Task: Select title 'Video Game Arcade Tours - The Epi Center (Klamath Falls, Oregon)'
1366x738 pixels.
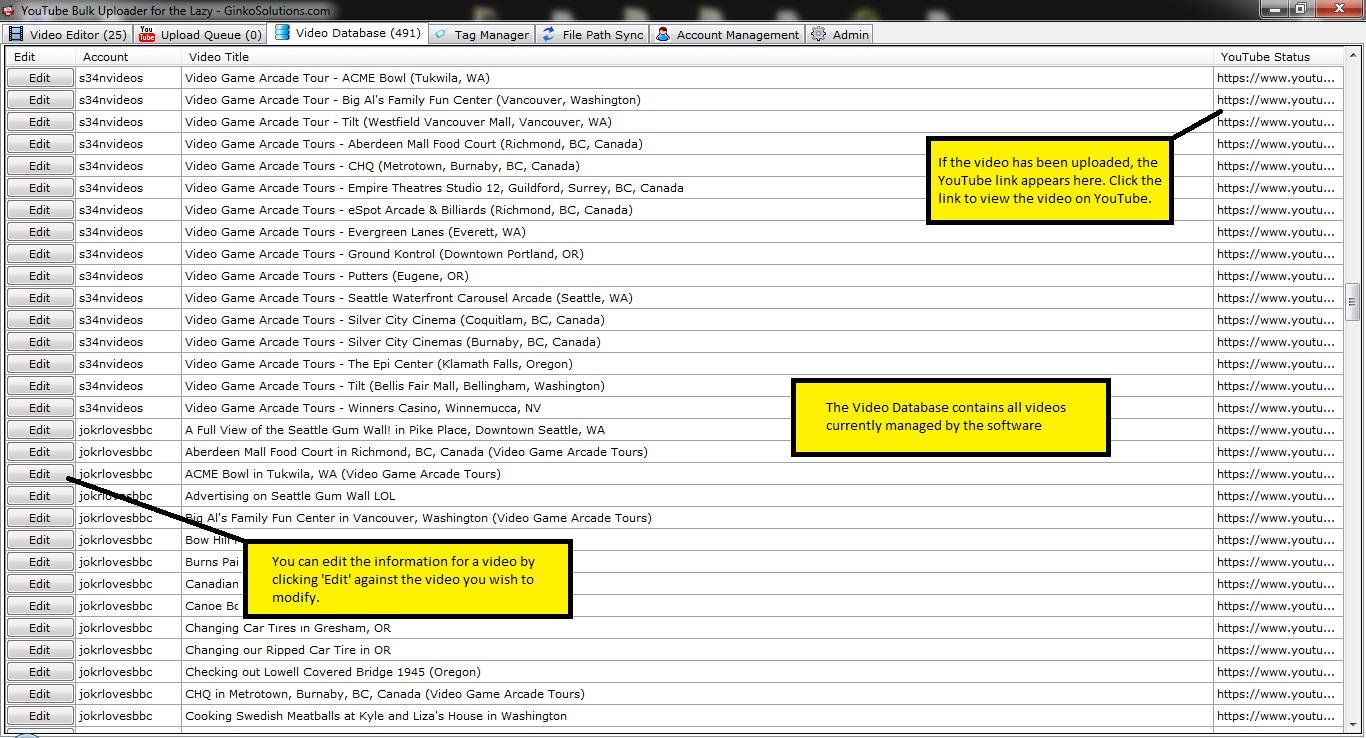Action: [x=379, y=364]
